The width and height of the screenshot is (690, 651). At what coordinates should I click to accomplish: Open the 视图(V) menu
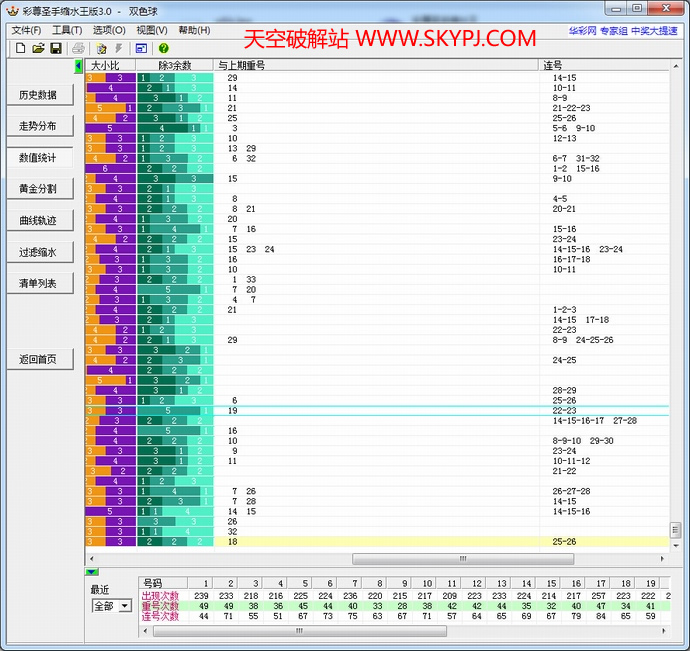click(151, 31)
